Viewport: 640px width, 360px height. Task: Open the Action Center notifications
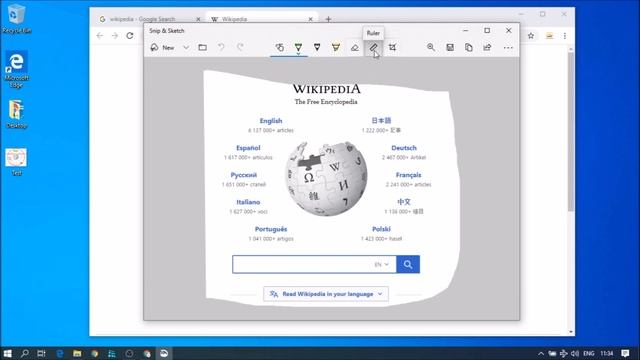[x=625, y=353]
